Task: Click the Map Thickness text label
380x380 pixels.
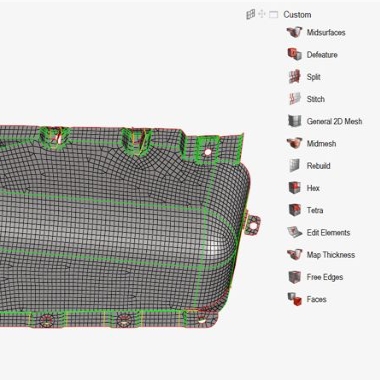Action: [x=331, y=255]
